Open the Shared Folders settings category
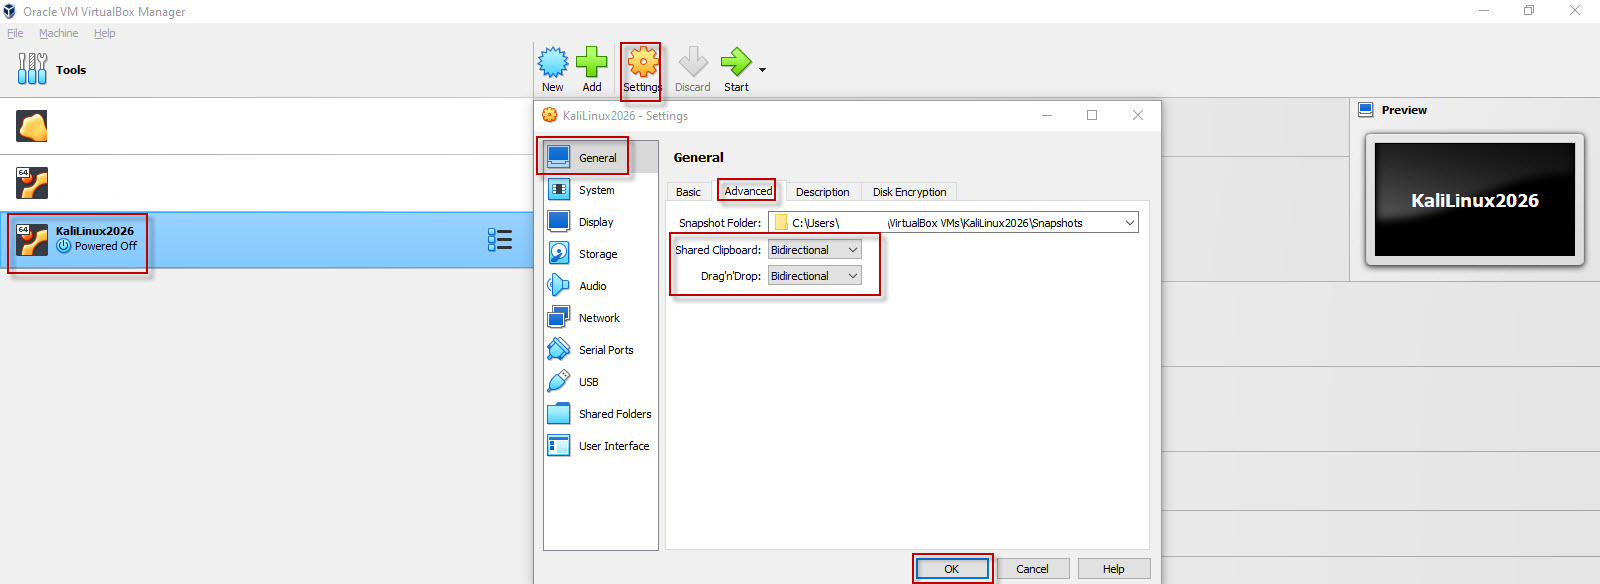 pos(600,414)
